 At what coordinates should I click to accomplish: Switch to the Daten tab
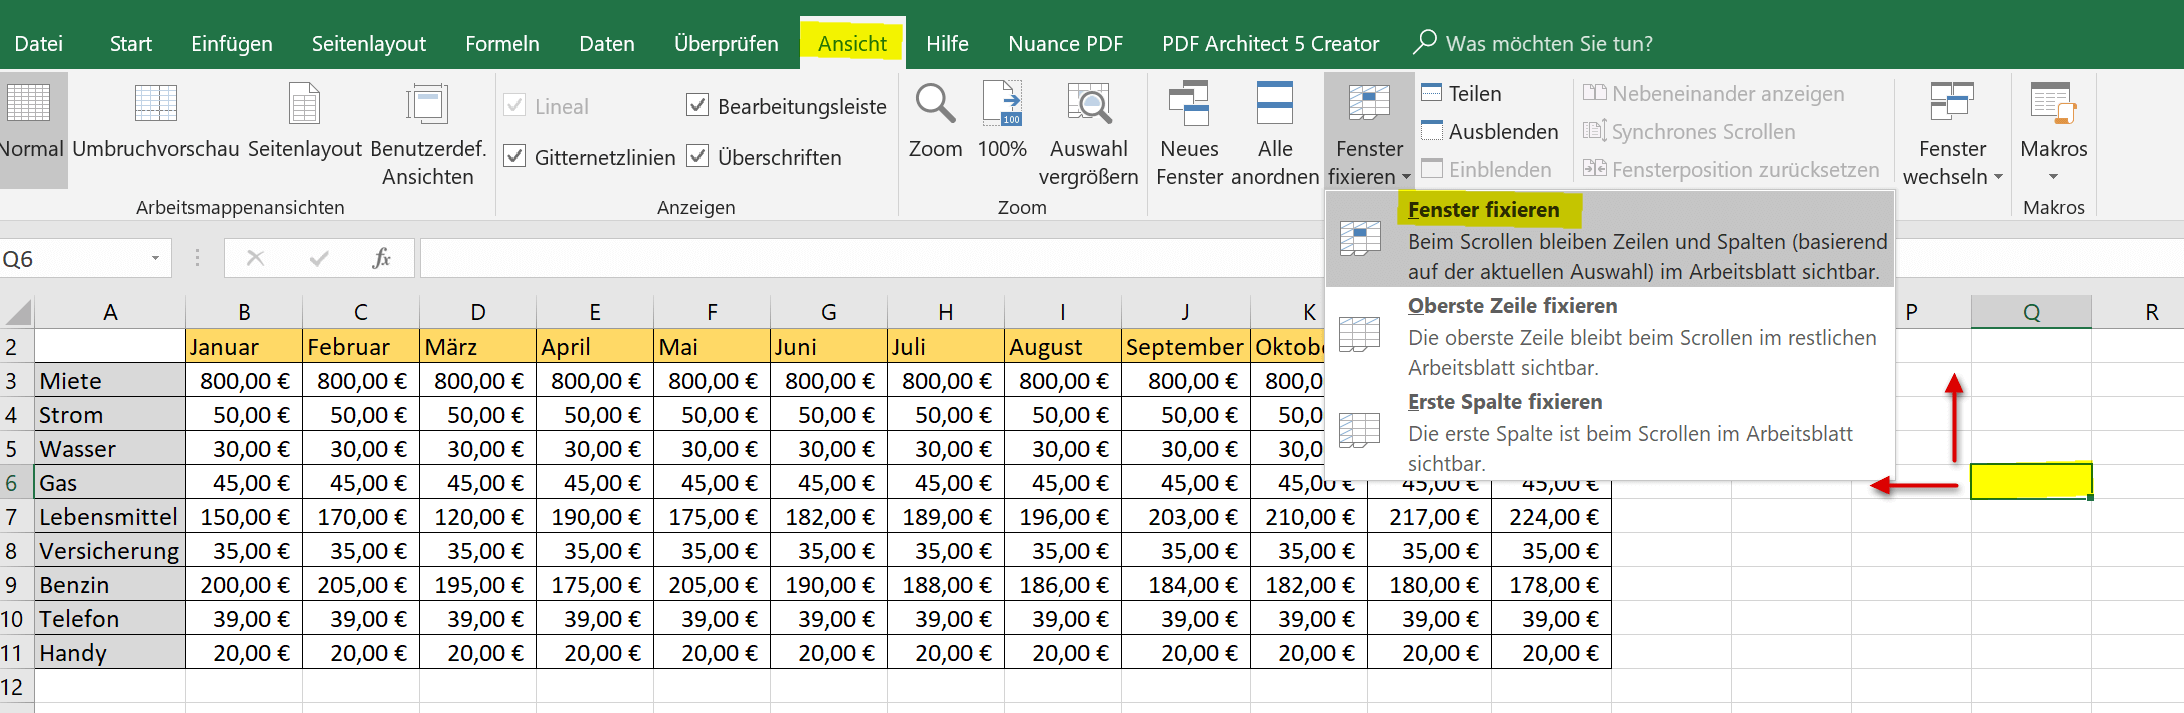[x=607, y=44]
